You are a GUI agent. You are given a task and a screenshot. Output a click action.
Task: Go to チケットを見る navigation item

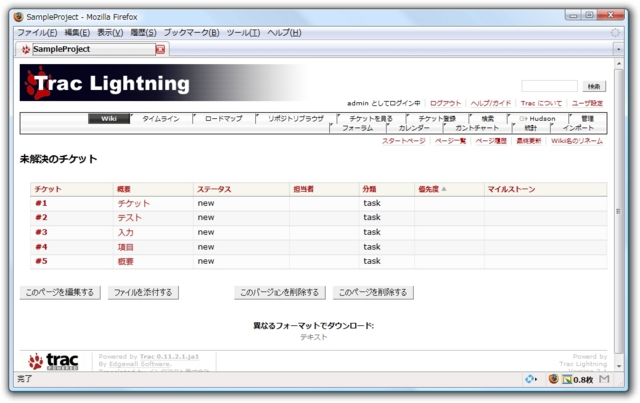(371, 118)
